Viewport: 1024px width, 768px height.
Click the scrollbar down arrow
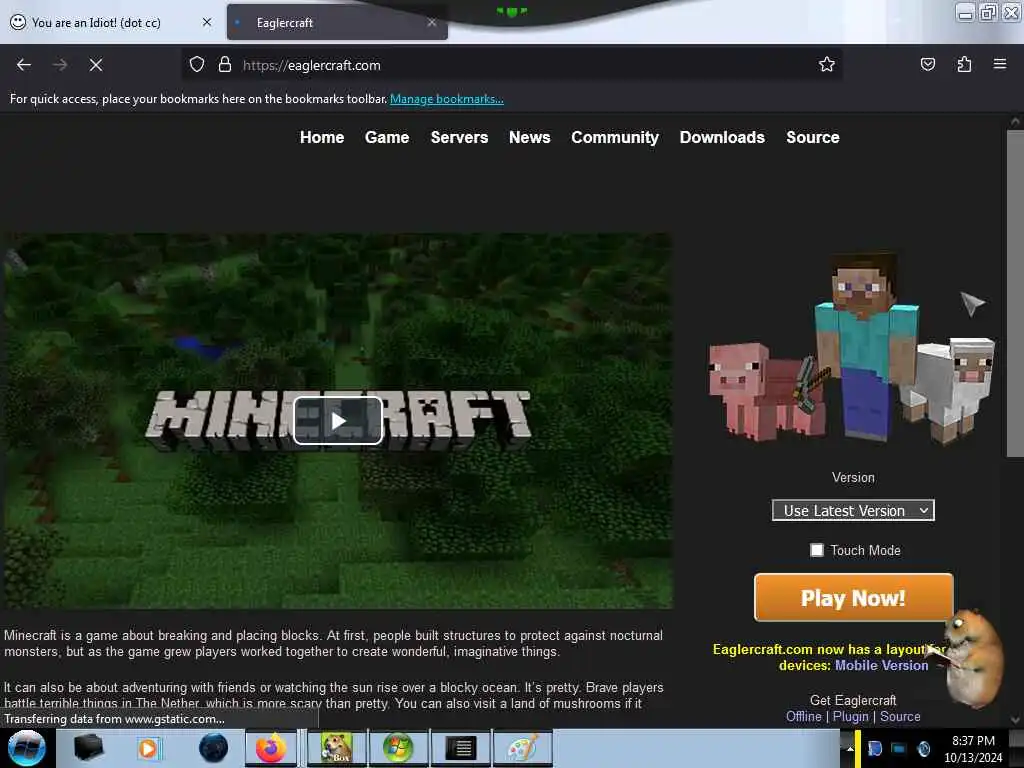[1014, 720]
